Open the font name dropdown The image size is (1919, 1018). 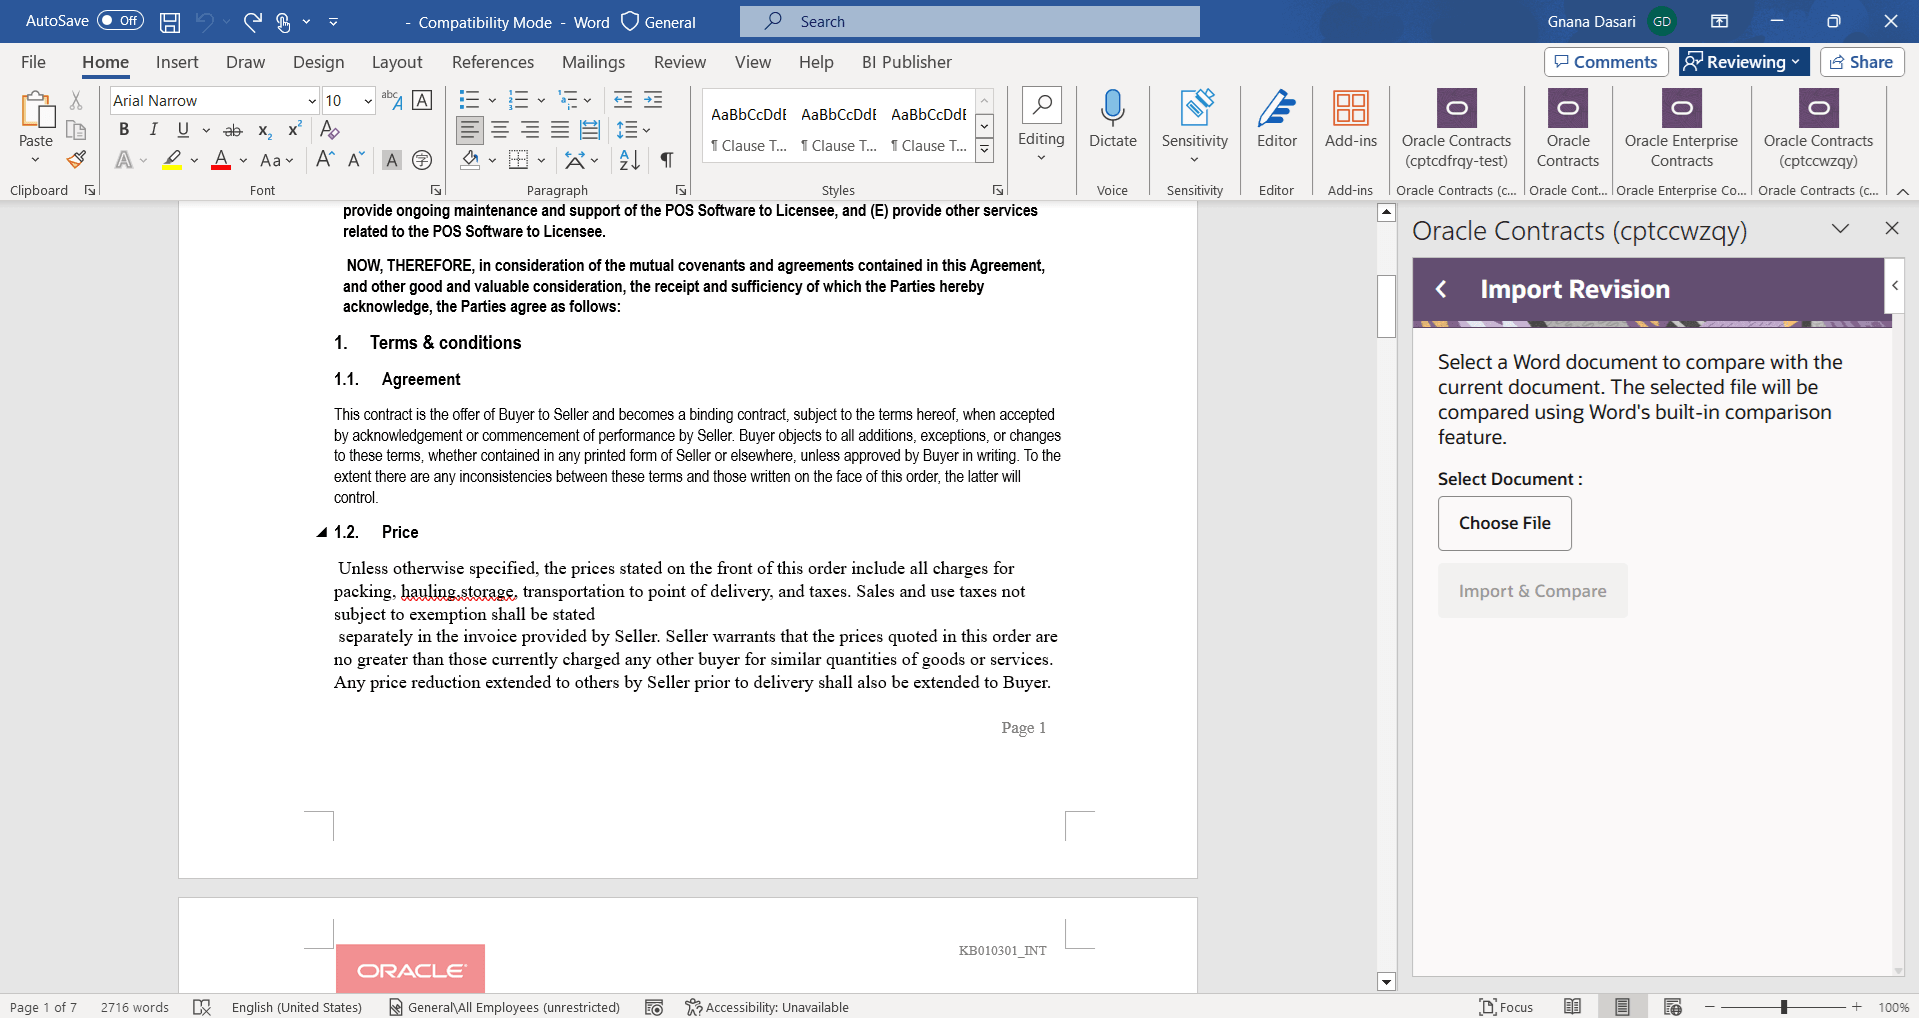tap(311, 100)
